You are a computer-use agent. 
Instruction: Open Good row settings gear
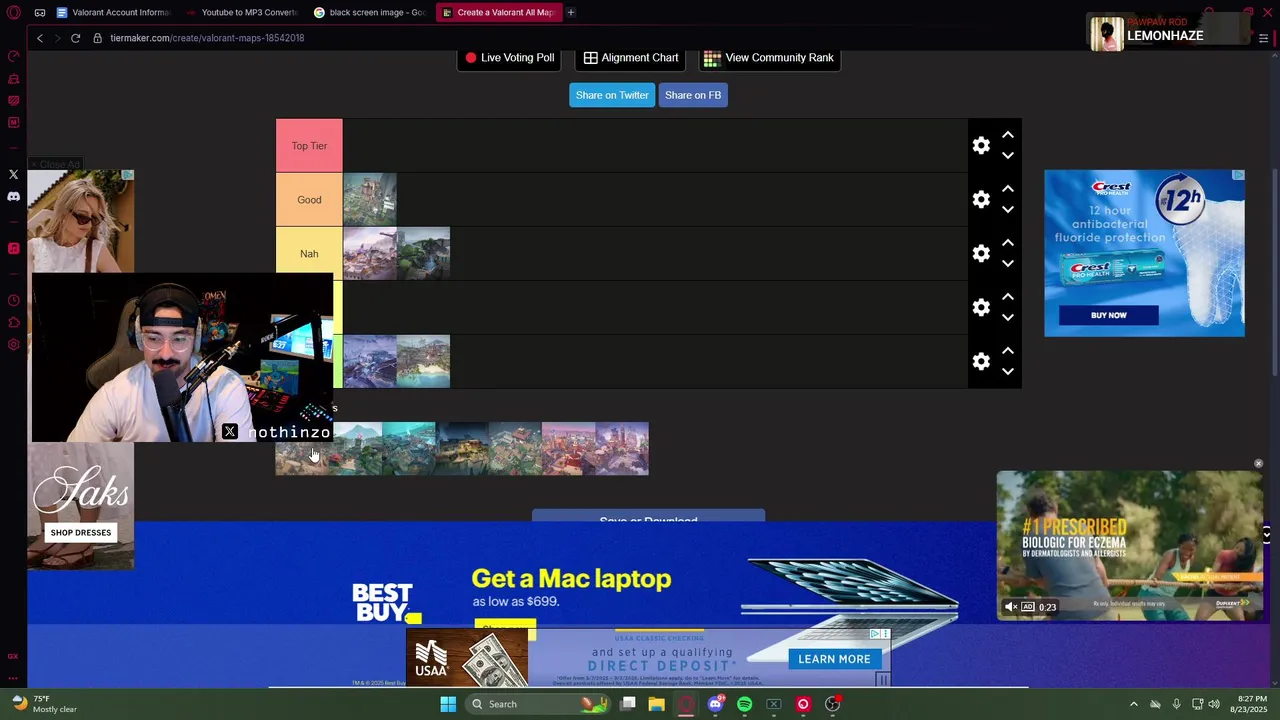click(981, 200)
